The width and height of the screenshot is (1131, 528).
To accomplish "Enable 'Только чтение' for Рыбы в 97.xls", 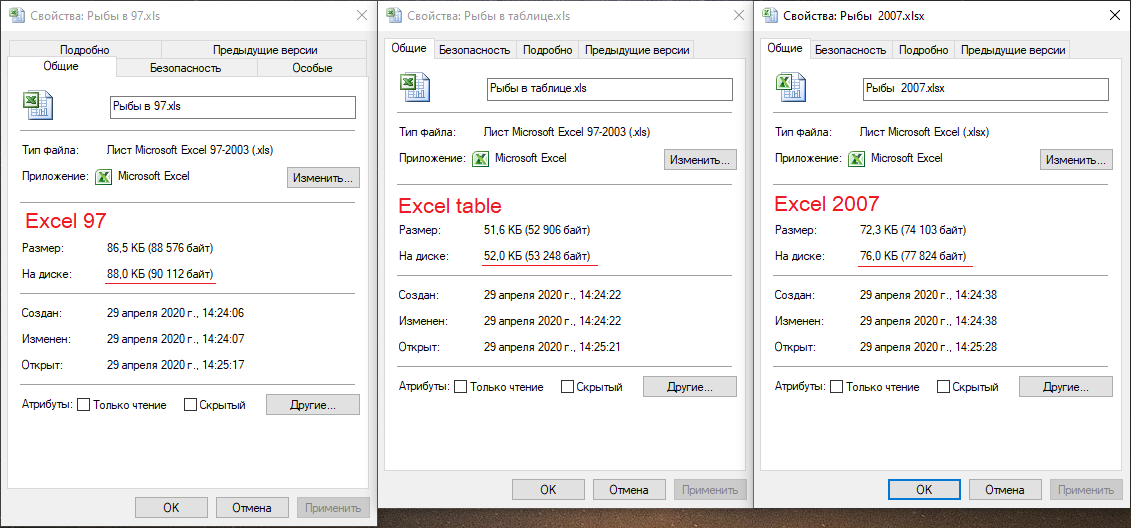I will click(x=84, y=405).
